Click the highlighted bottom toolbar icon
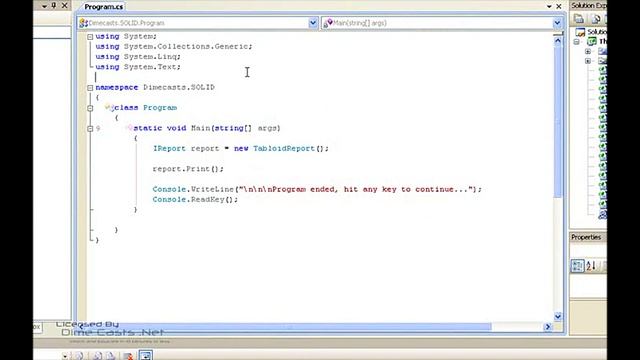640x360 pixels. point(146,356)
